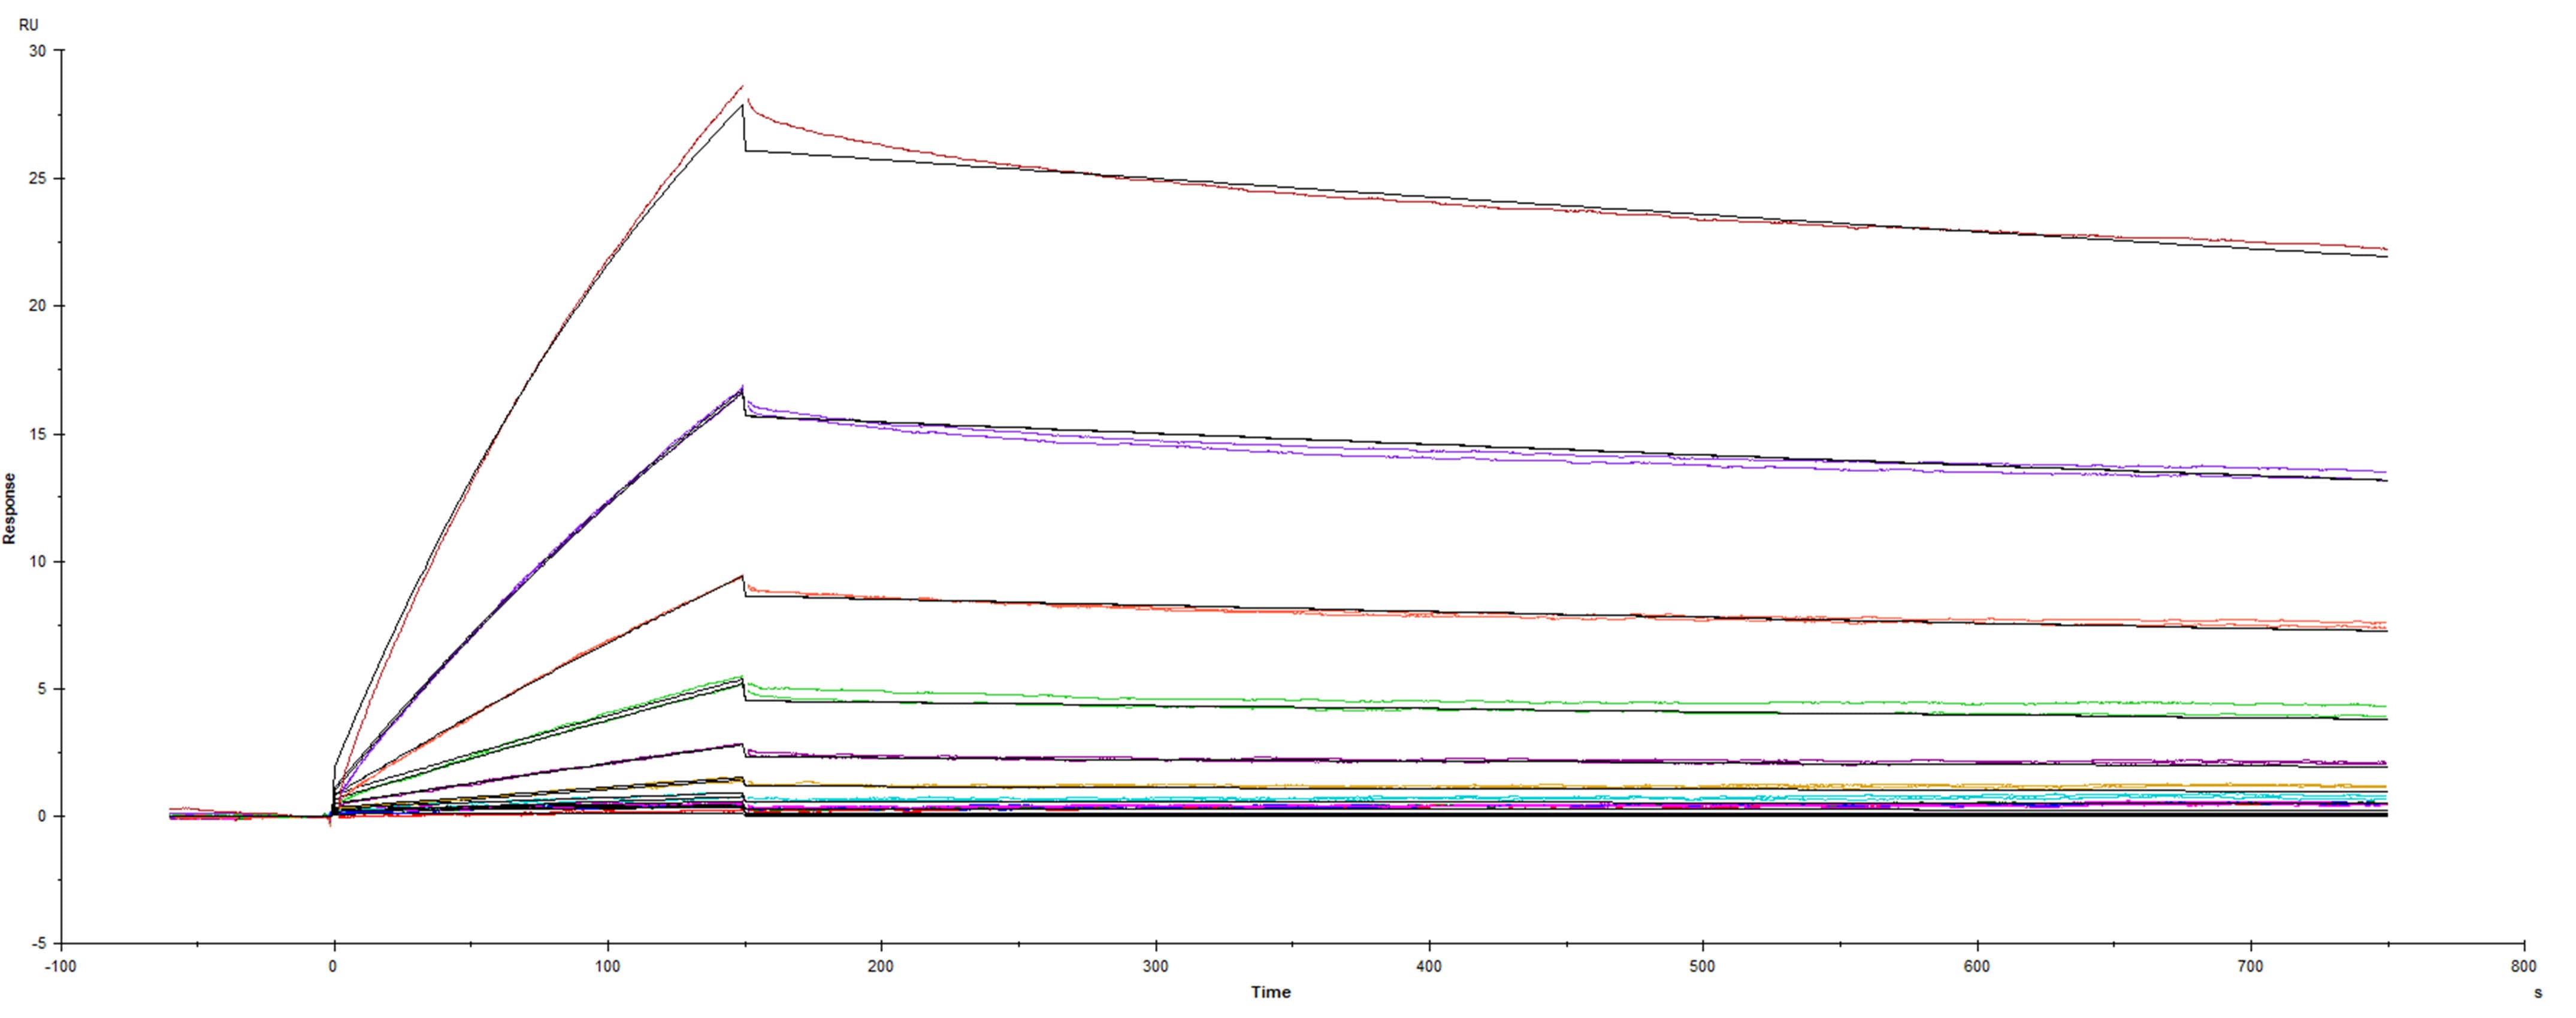Click the x-axis tick label 600

[1976, 967]
